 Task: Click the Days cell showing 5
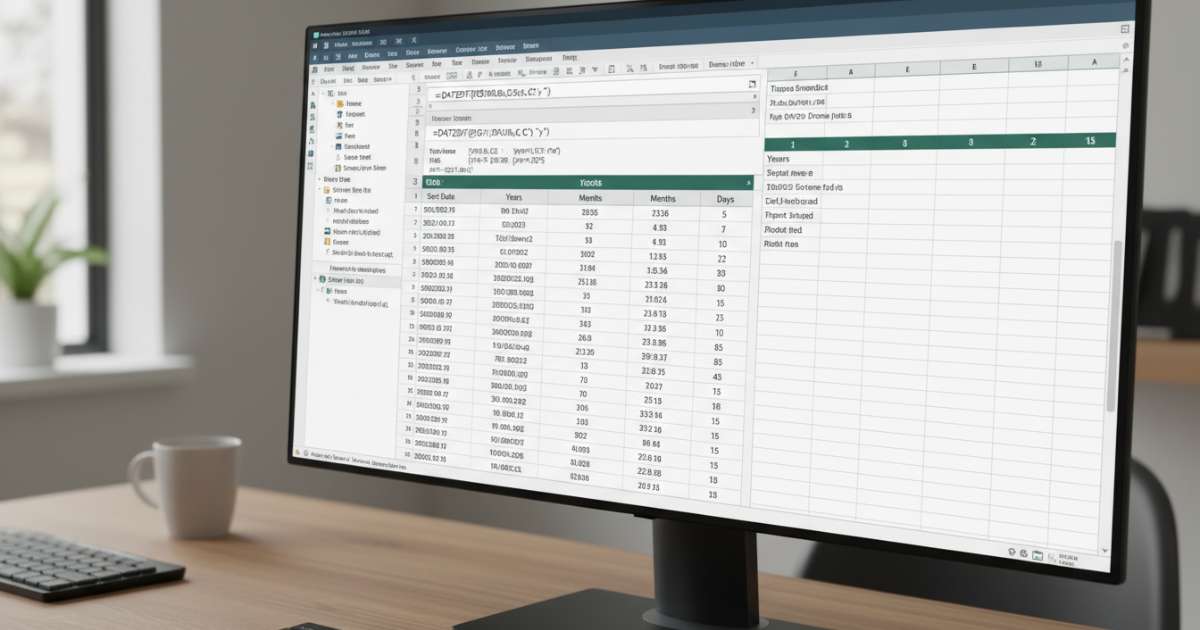pyautogui.click(x=722, y=214)
